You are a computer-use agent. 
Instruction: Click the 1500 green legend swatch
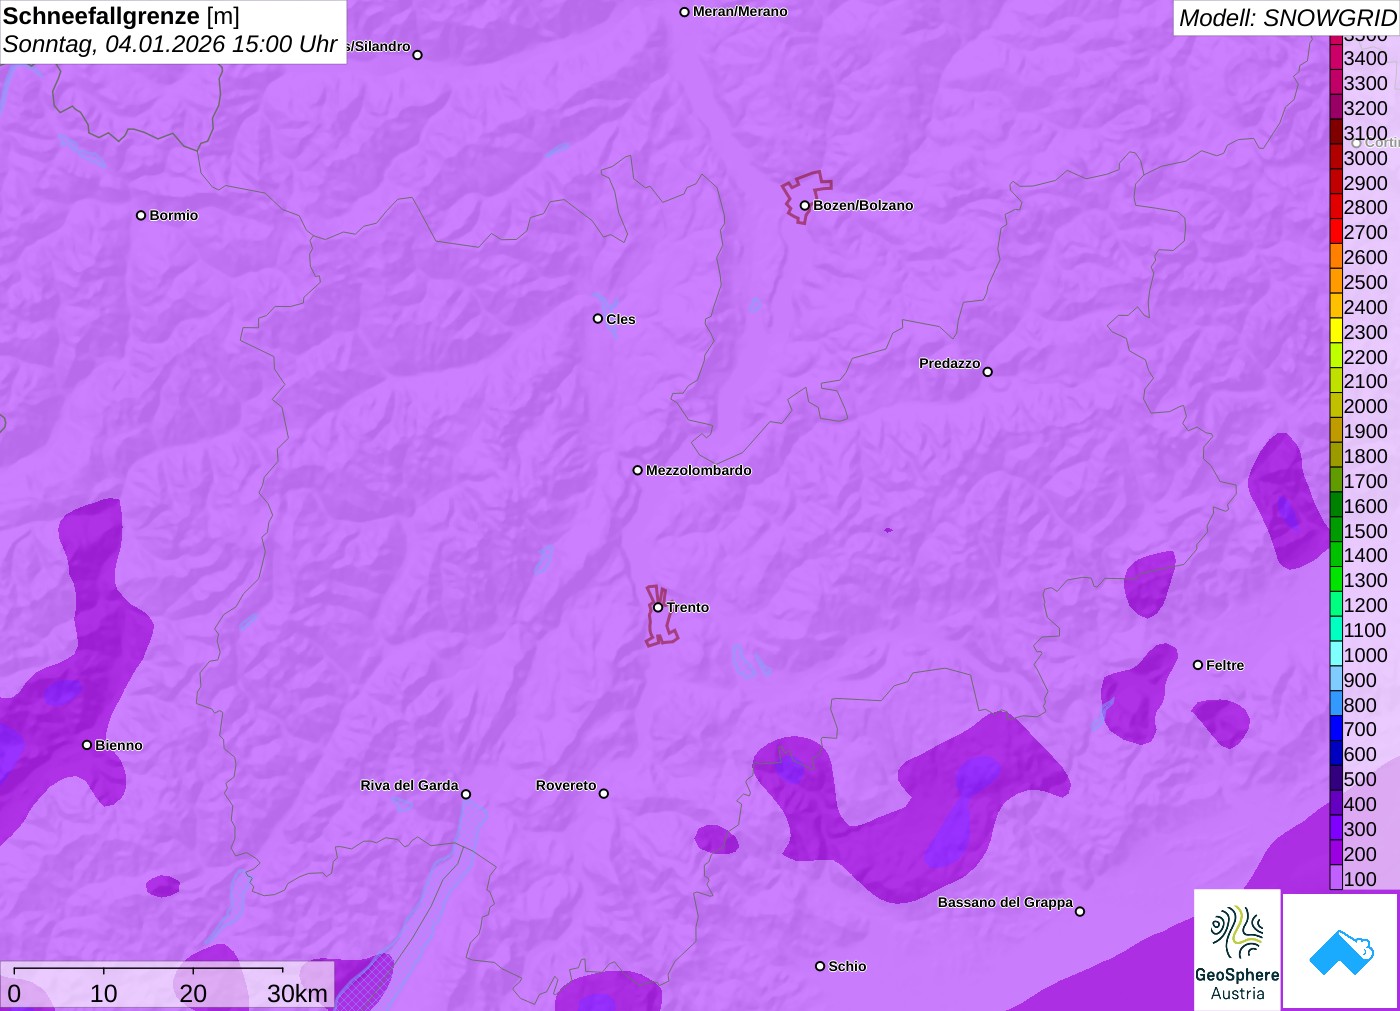point(1336,531)
